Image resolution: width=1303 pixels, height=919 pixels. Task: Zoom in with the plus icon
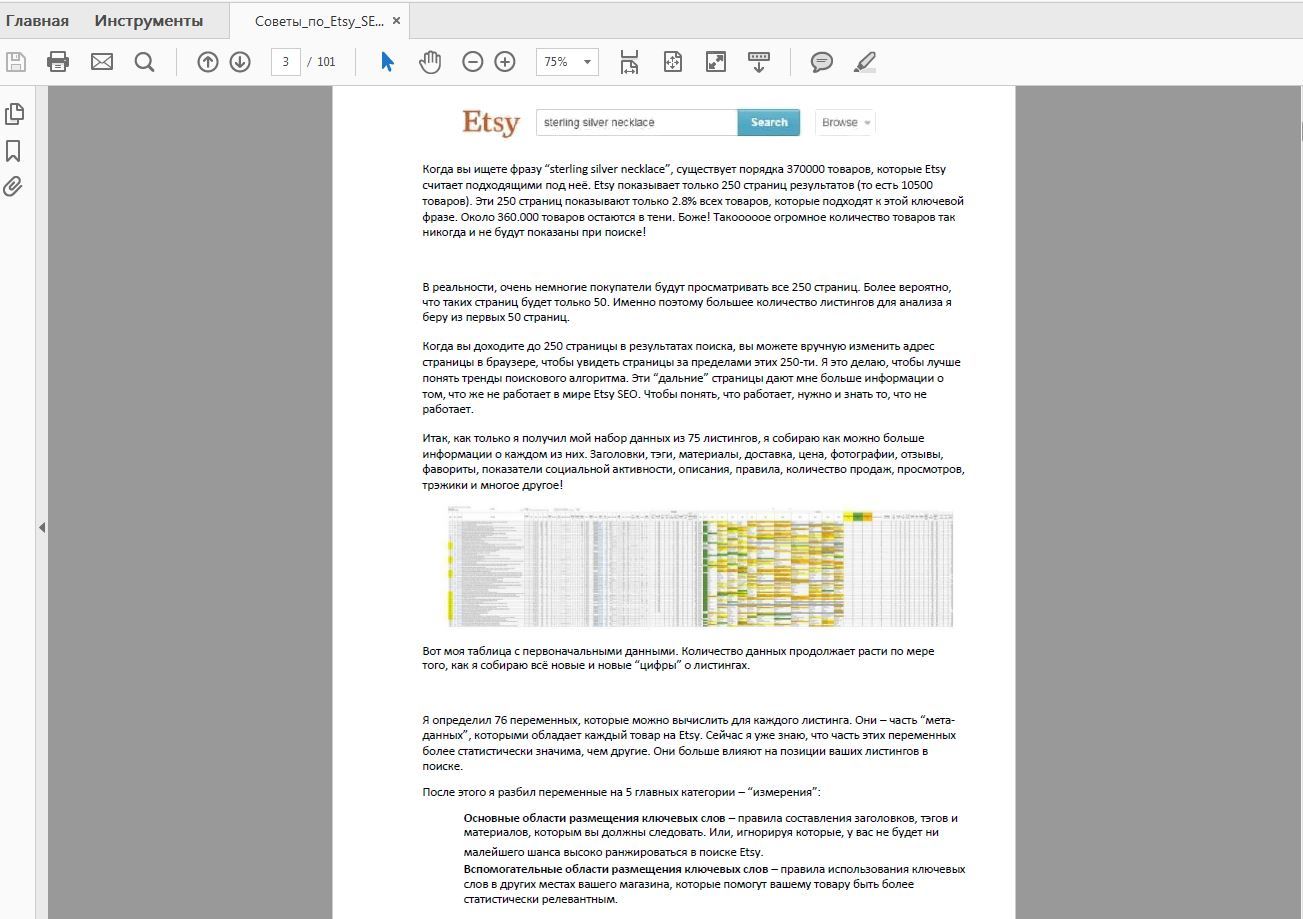[505, 62]
